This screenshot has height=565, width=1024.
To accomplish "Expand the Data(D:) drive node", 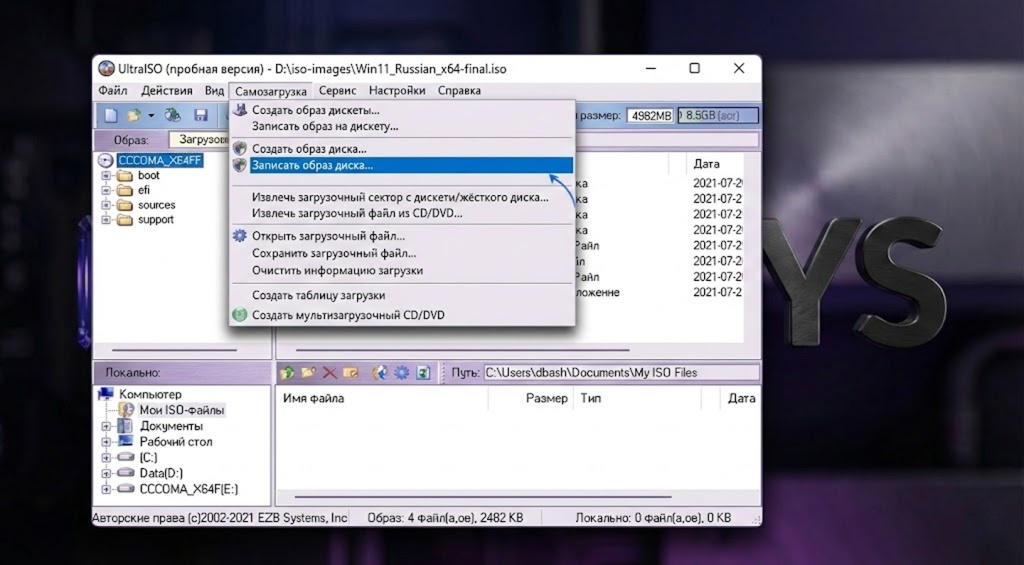I will tap(106, 473).
